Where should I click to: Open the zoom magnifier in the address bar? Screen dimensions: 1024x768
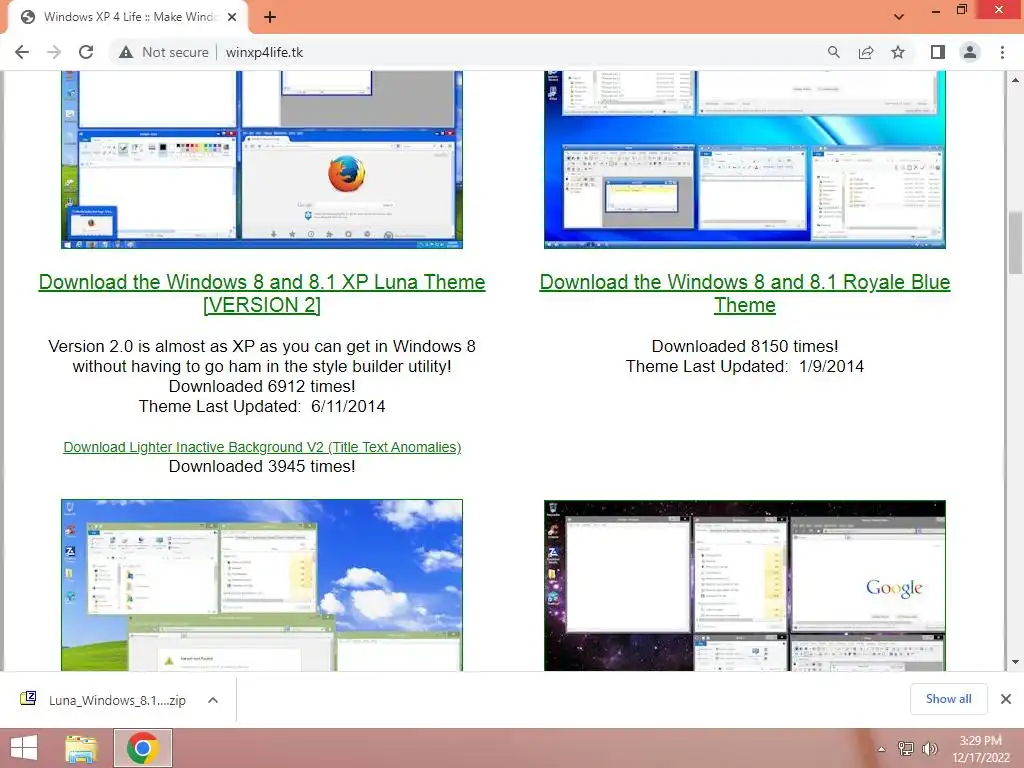coord(833,52)
